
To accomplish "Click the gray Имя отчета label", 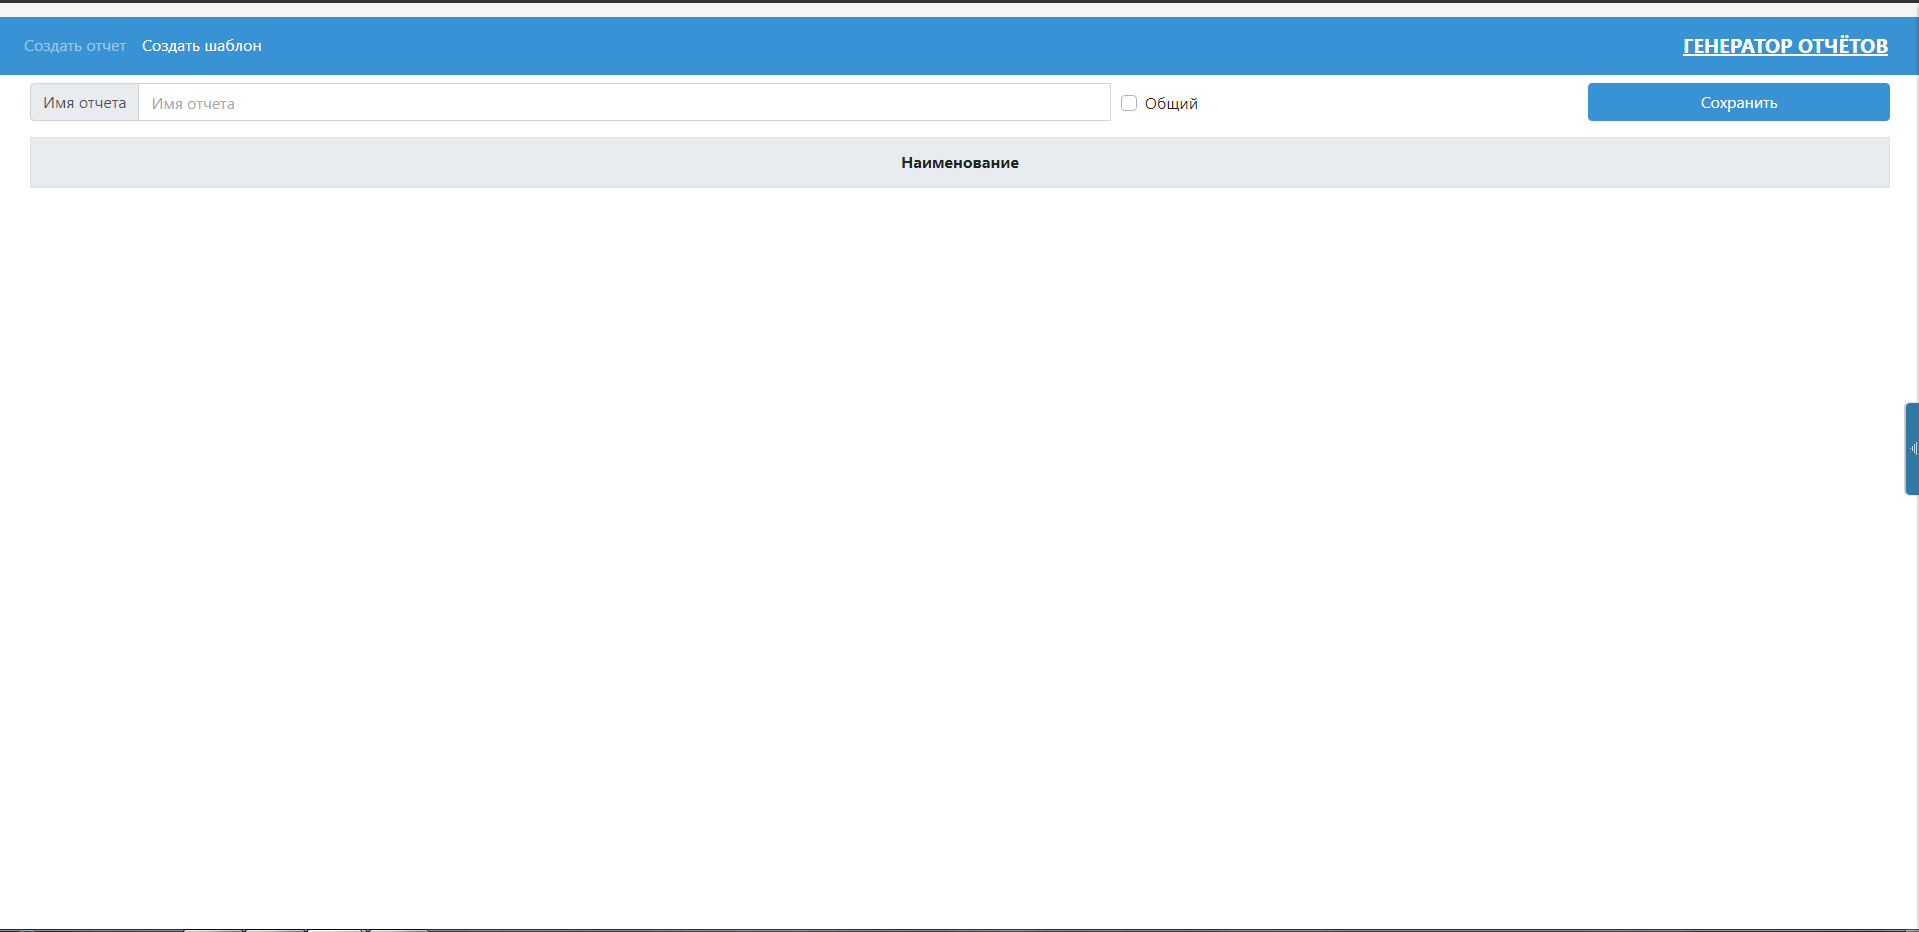I will (x=85, y=103).
